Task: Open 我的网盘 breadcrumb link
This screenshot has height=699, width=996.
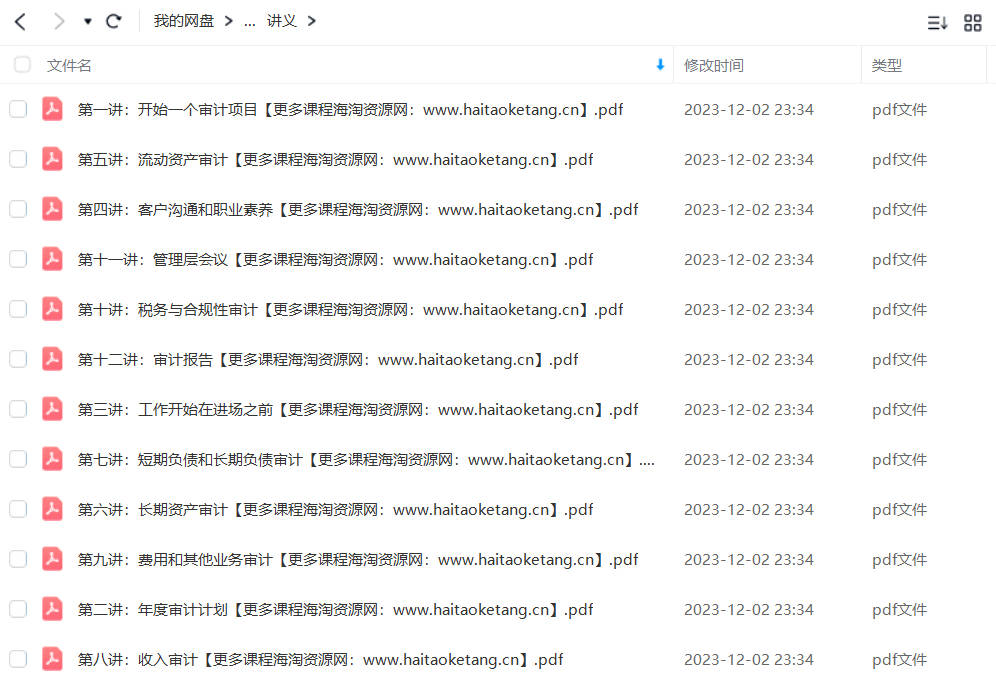Action: pos(184,21)
